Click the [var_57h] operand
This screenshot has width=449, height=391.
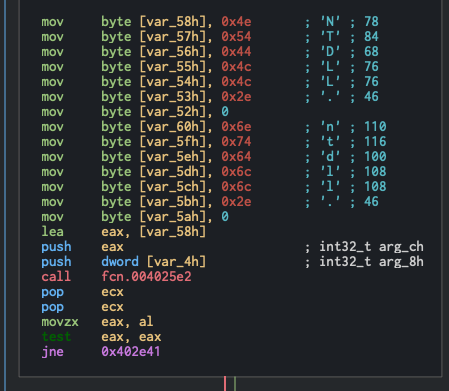(x=173, y=37)
